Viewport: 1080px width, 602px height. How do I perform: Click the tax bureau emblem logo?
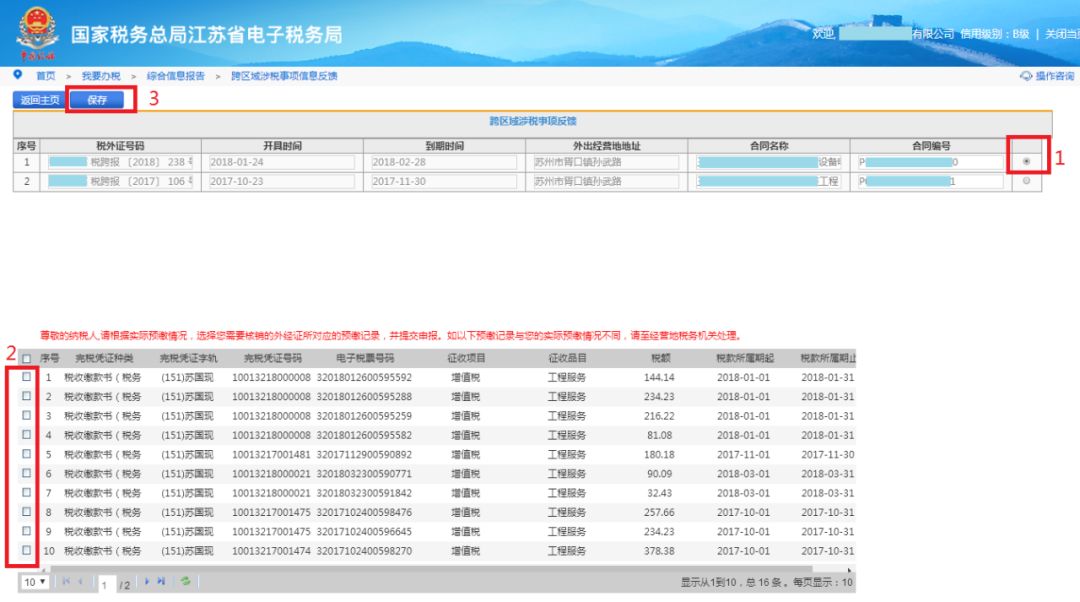point(36,33)
